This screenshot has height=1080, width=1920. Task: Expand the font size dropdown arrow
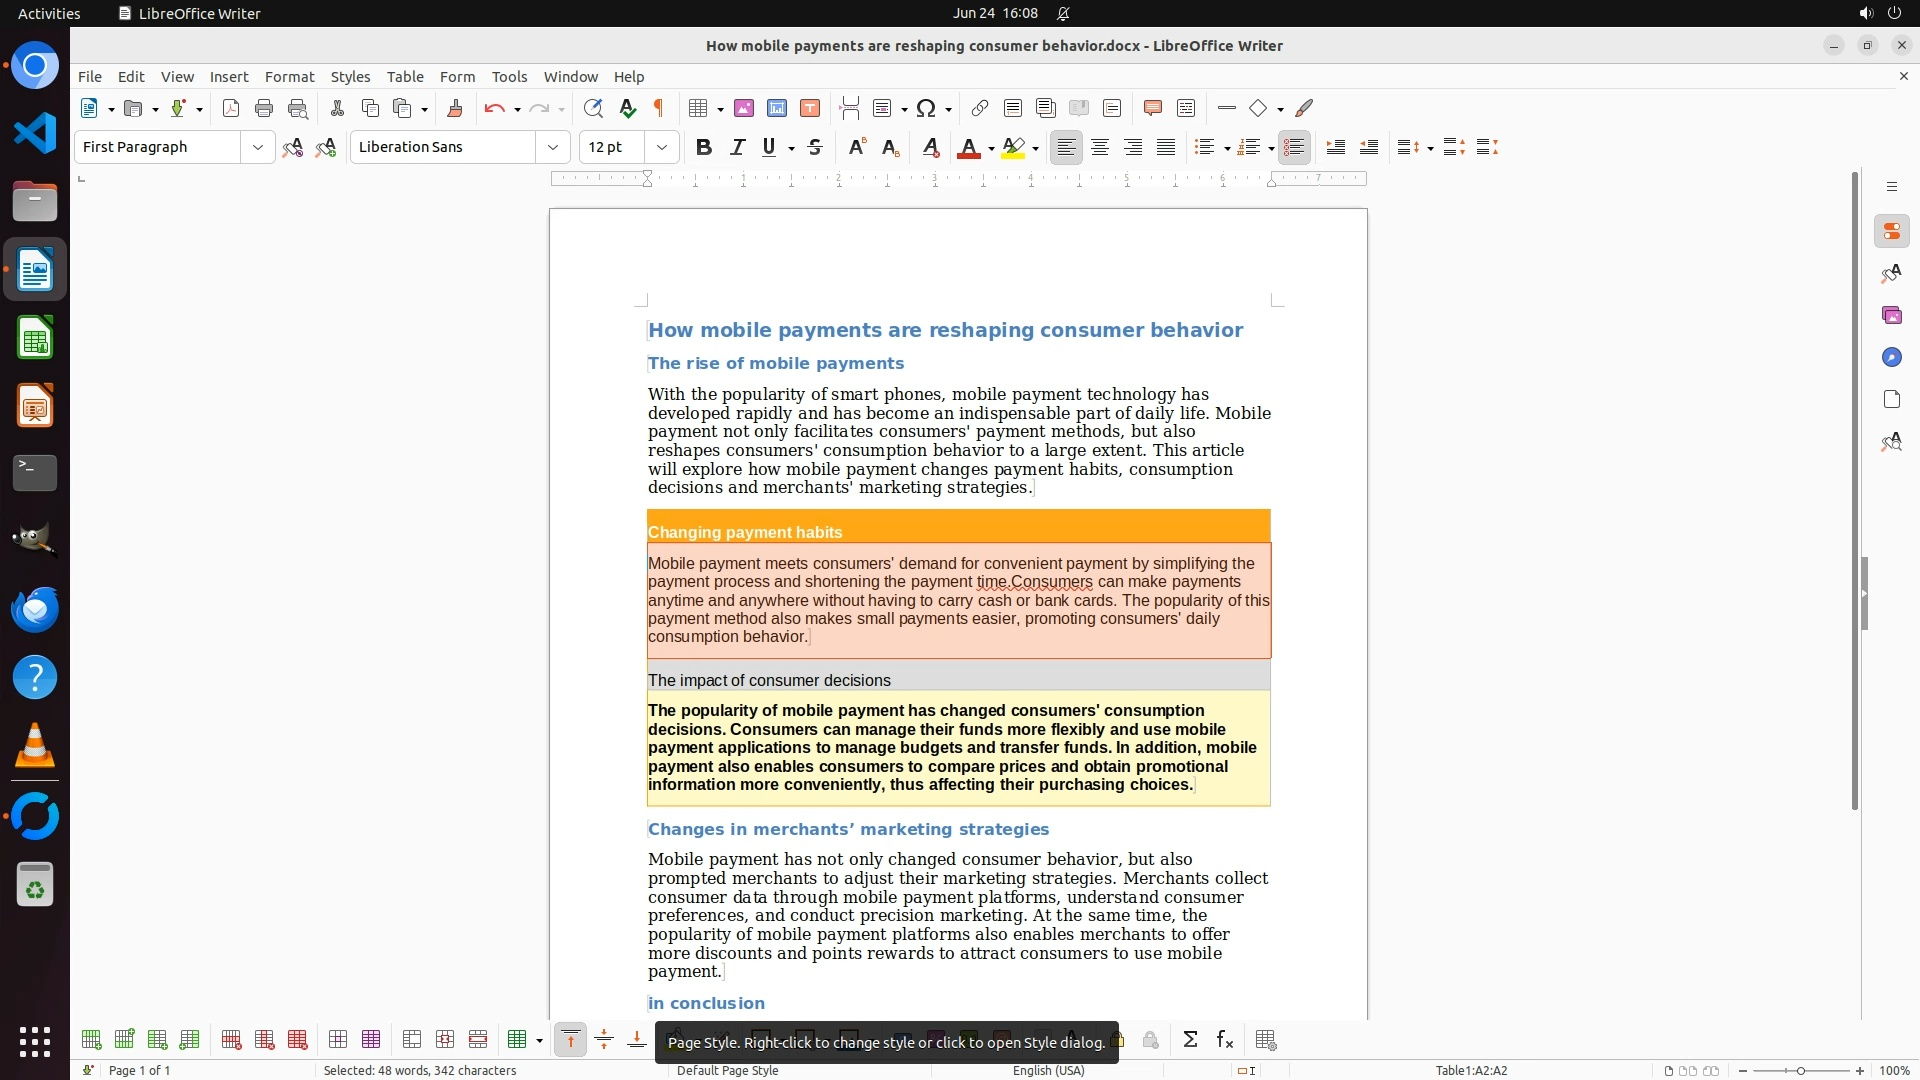pyautogui.click(x=661, y=147)
